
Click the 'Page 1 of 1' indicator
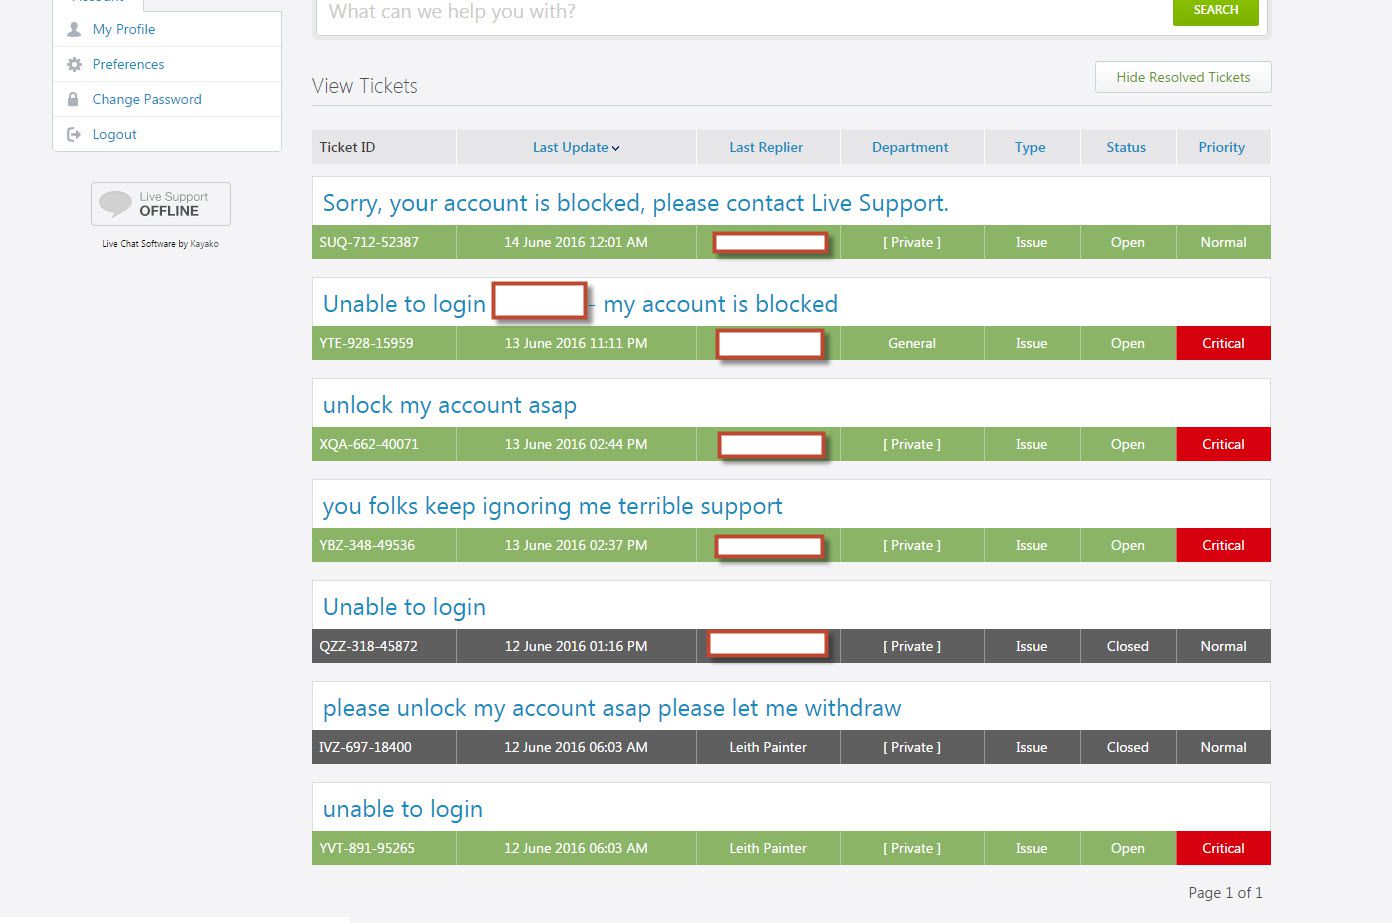click(x=1225, y=893)
